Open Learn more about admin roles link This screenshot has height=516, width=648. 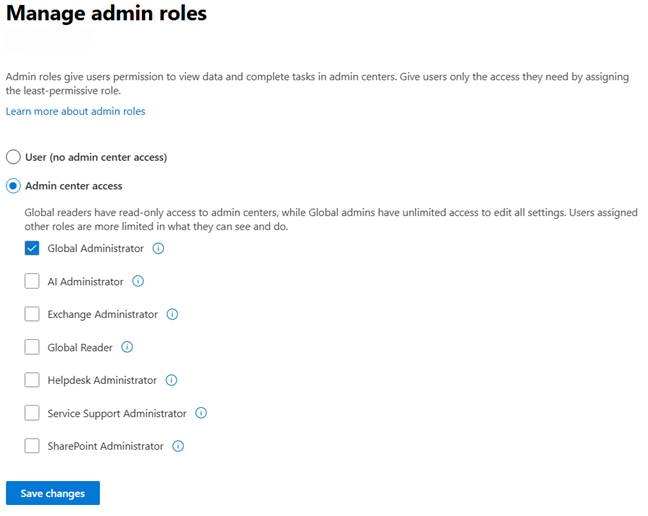76,112
